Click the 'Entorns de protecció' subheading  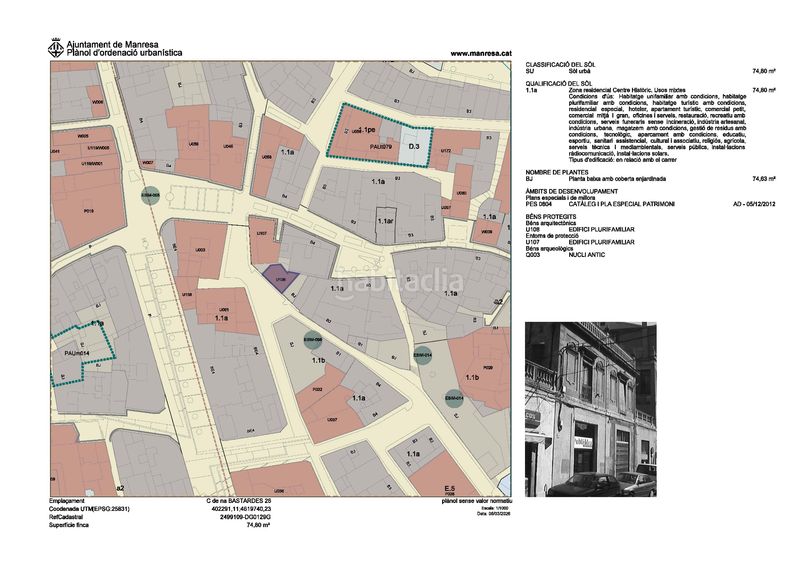coord(551,236)
